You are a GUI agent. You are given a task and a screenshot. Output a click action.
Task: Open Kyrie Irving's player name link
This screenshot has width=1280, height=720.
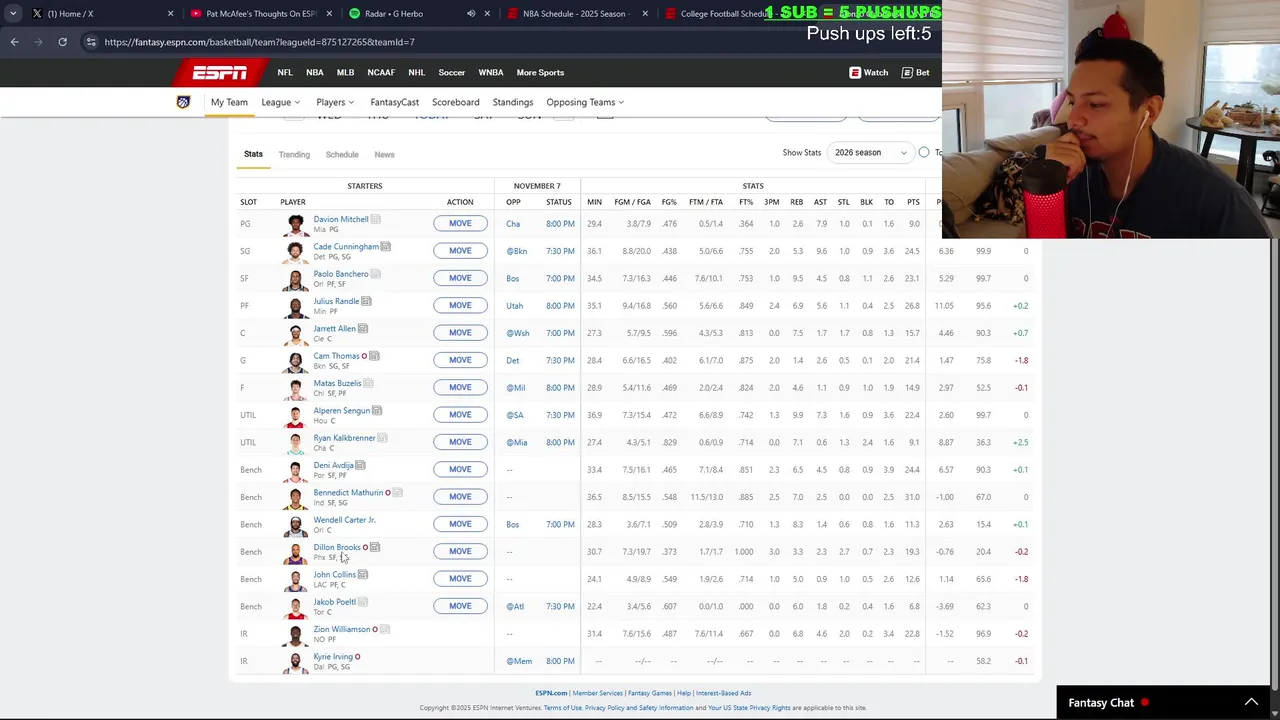tap(333, 657)
